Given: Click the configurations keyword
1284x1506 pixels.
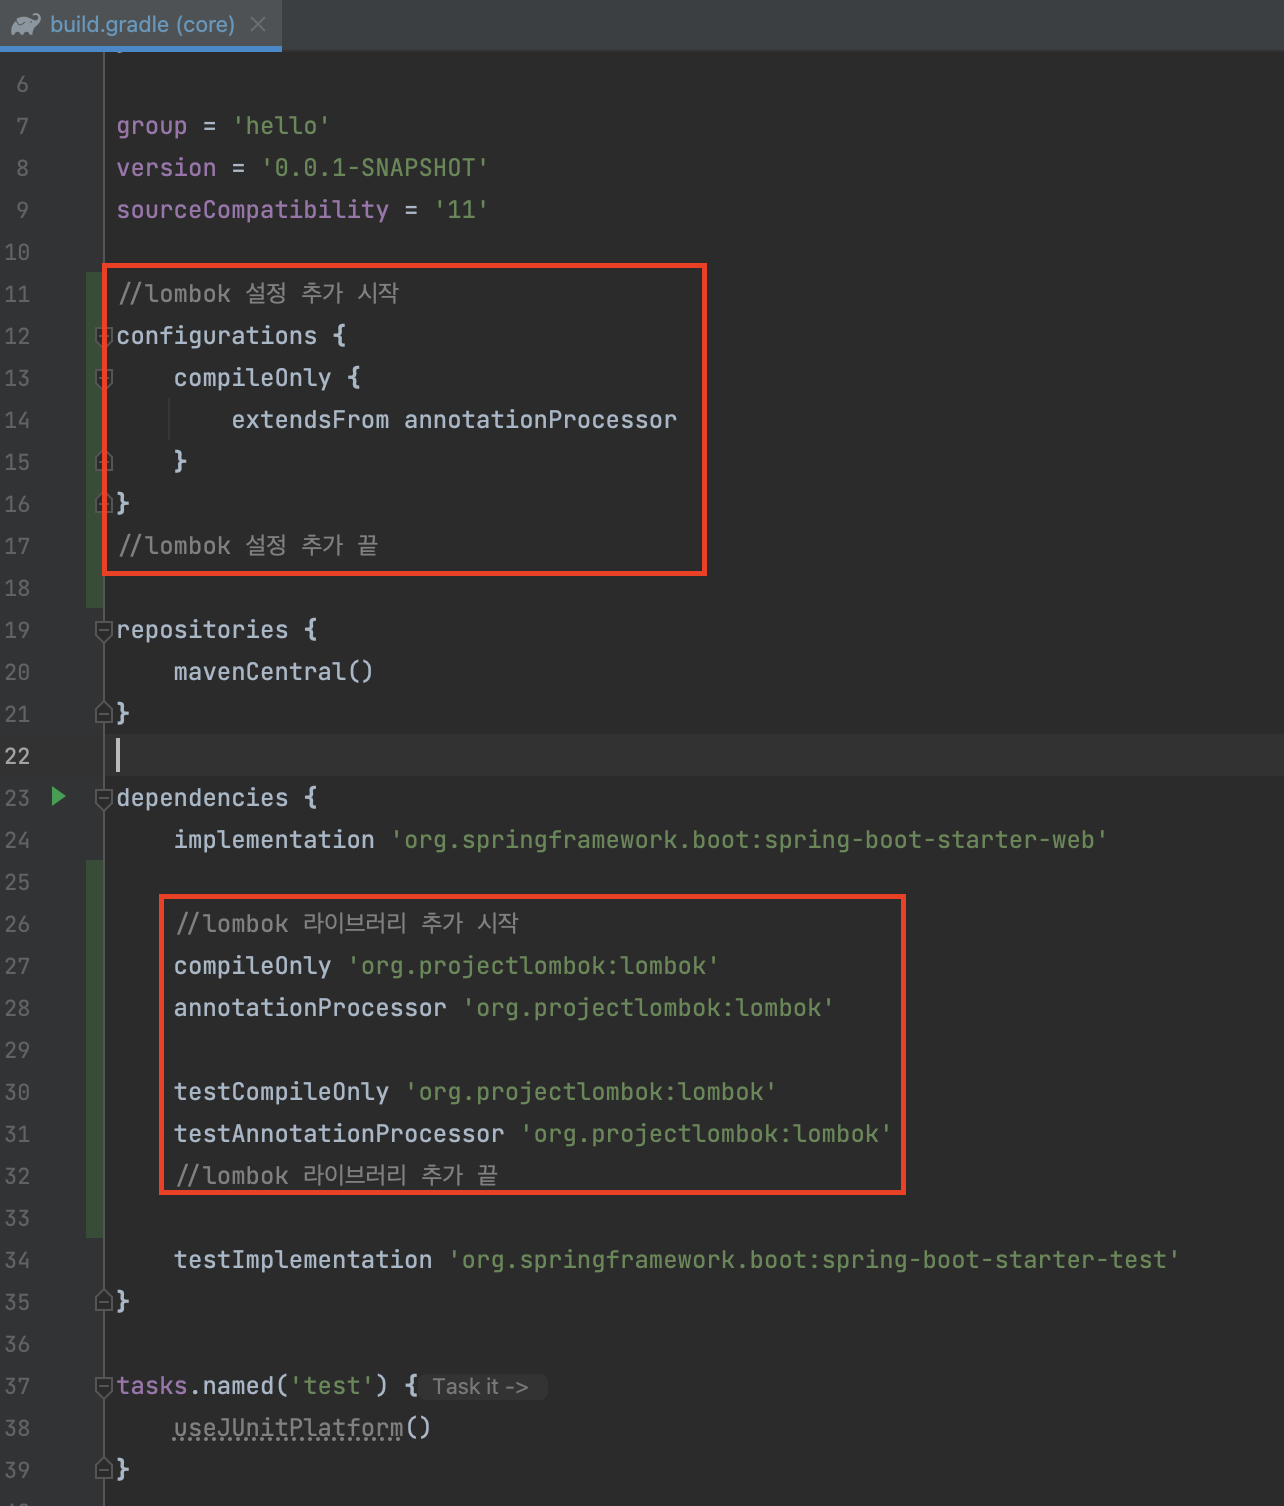Looking at the screenshot, I should click(x=217, y=336).
